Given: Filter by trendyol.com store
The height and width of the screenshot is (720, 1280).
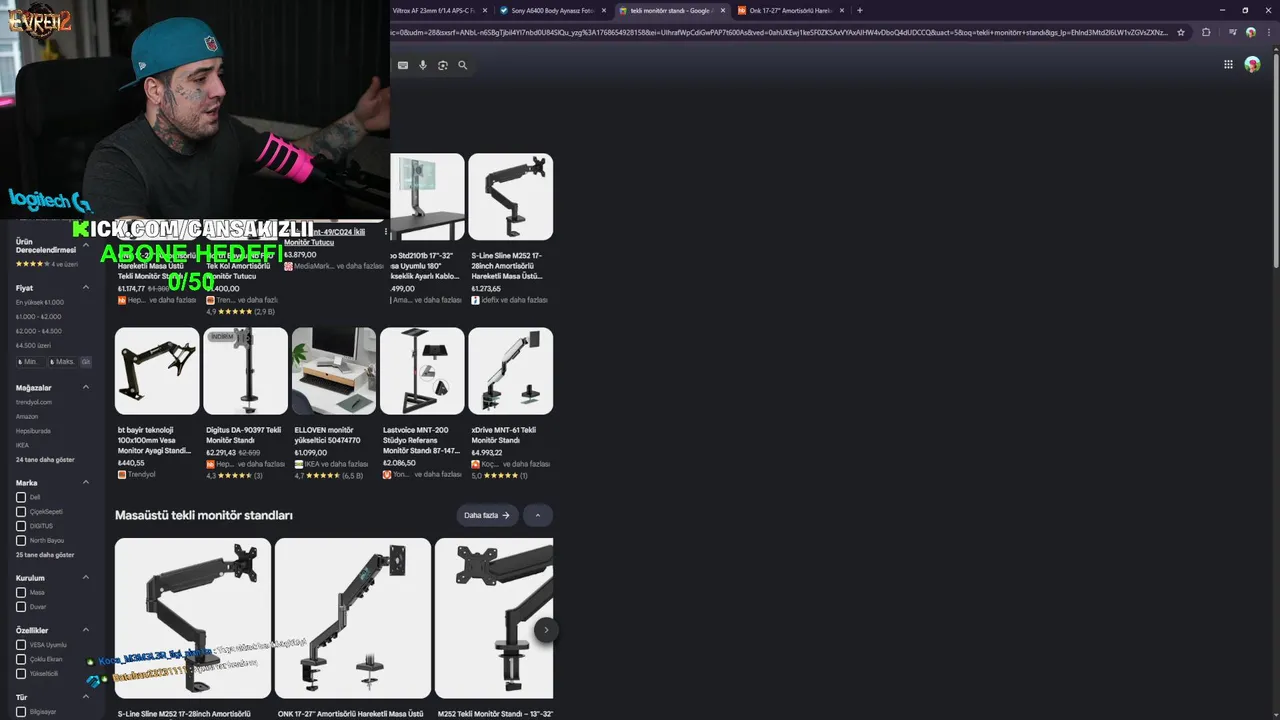Looking at the screenshot, I should tap(34, 402).
